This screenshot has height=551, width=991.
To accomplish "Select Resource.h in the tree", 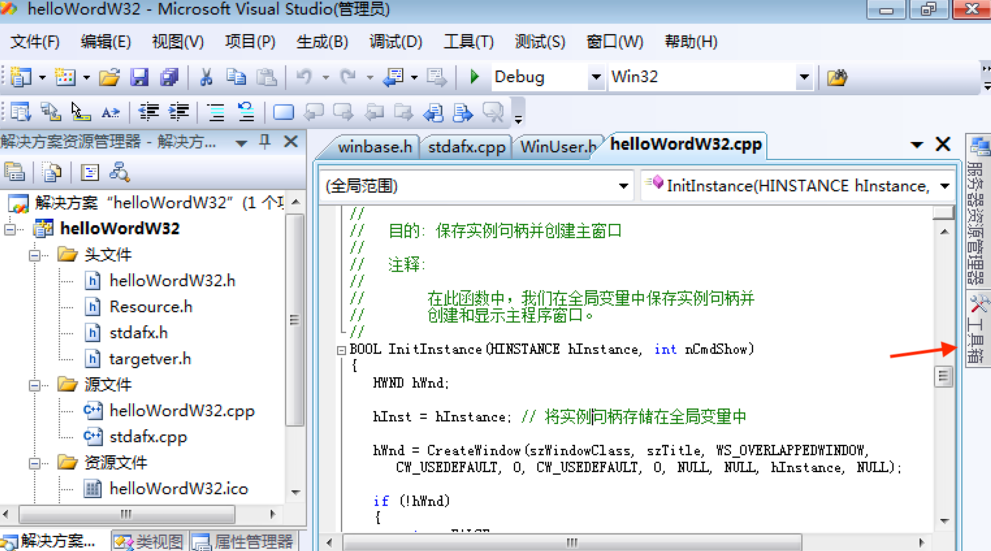I will [x=150, y=307].
